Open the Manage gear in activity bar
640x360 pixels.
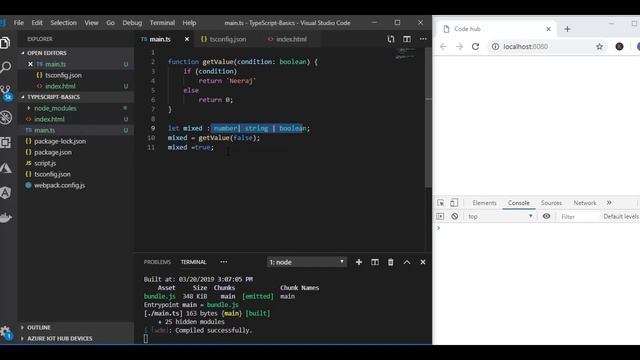coord(6,333)
